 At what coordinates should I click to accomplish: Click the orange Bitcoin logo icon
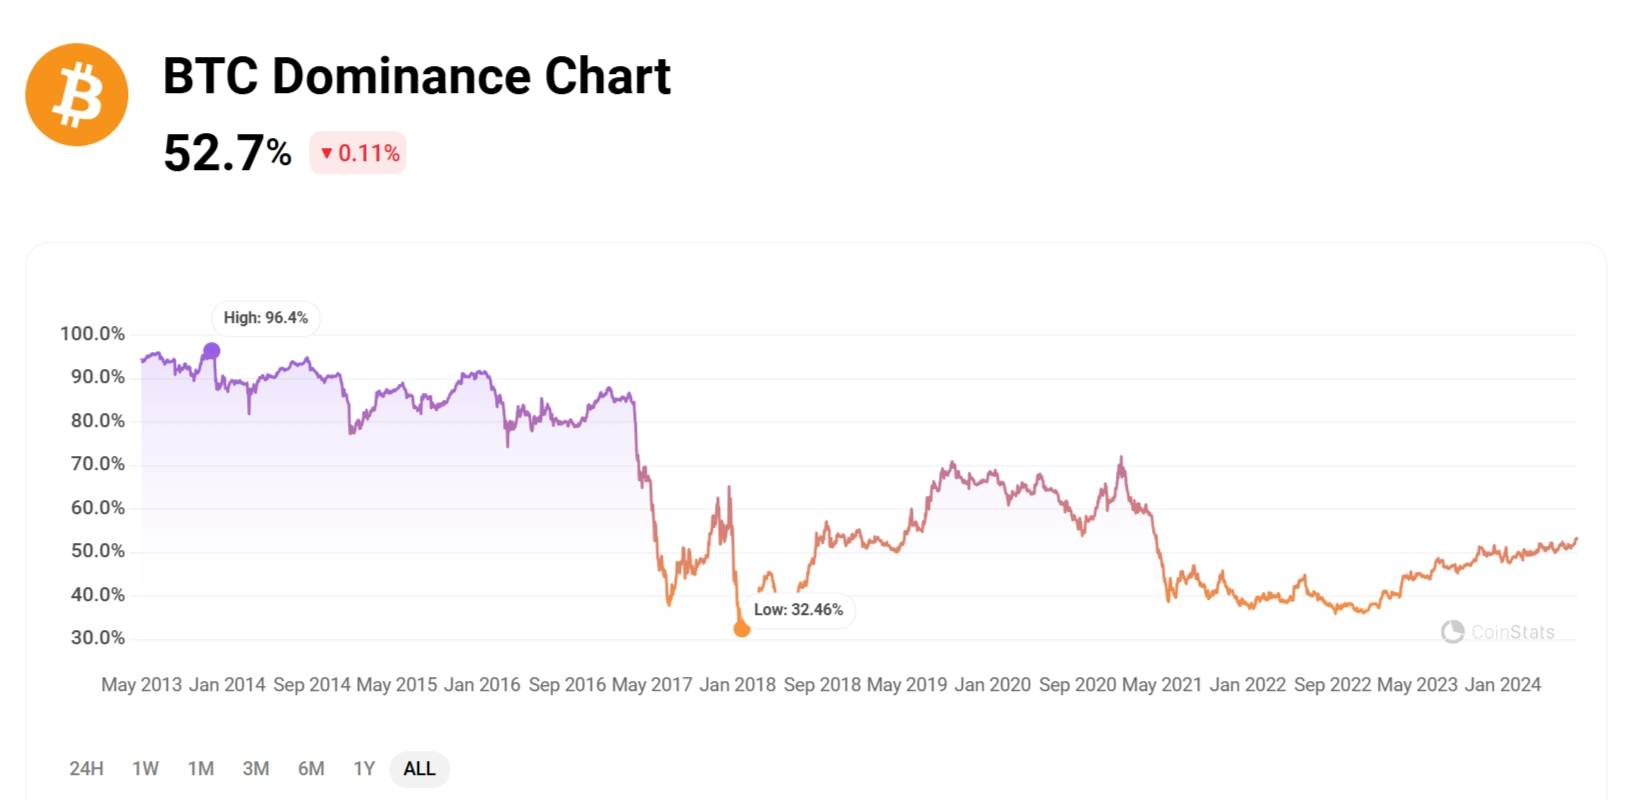[77, 95]
